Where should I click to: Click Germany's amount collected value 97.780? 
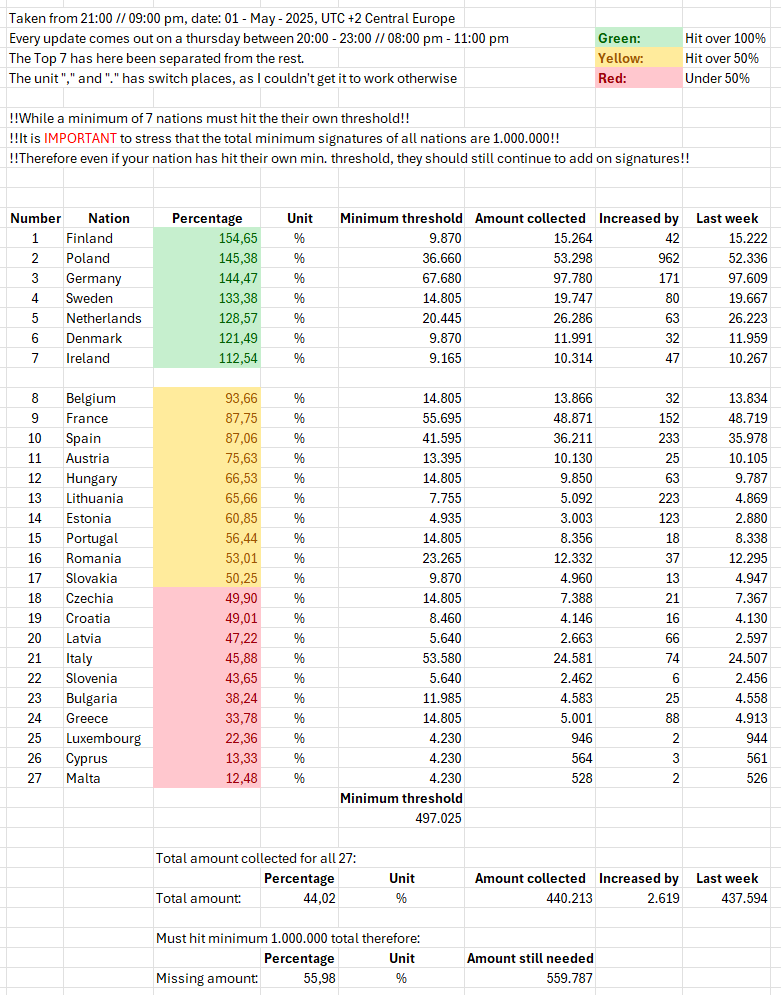(x=530, y=278)
